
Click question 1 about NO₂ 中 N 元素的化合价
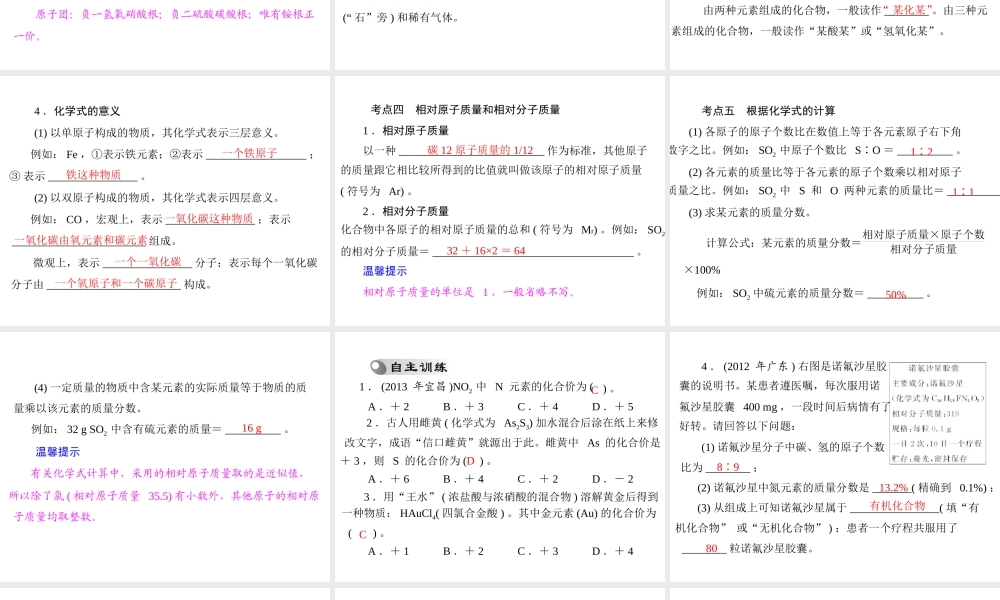487,387
